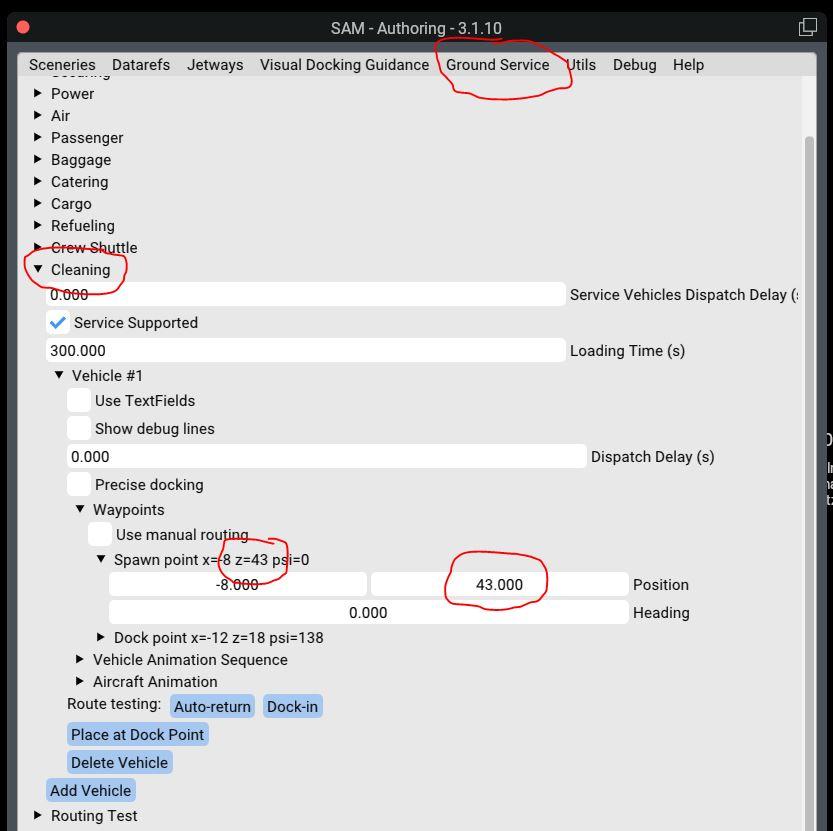833x831 pixels.
Task: Open the Jetways menu
Action: (215, 65)
